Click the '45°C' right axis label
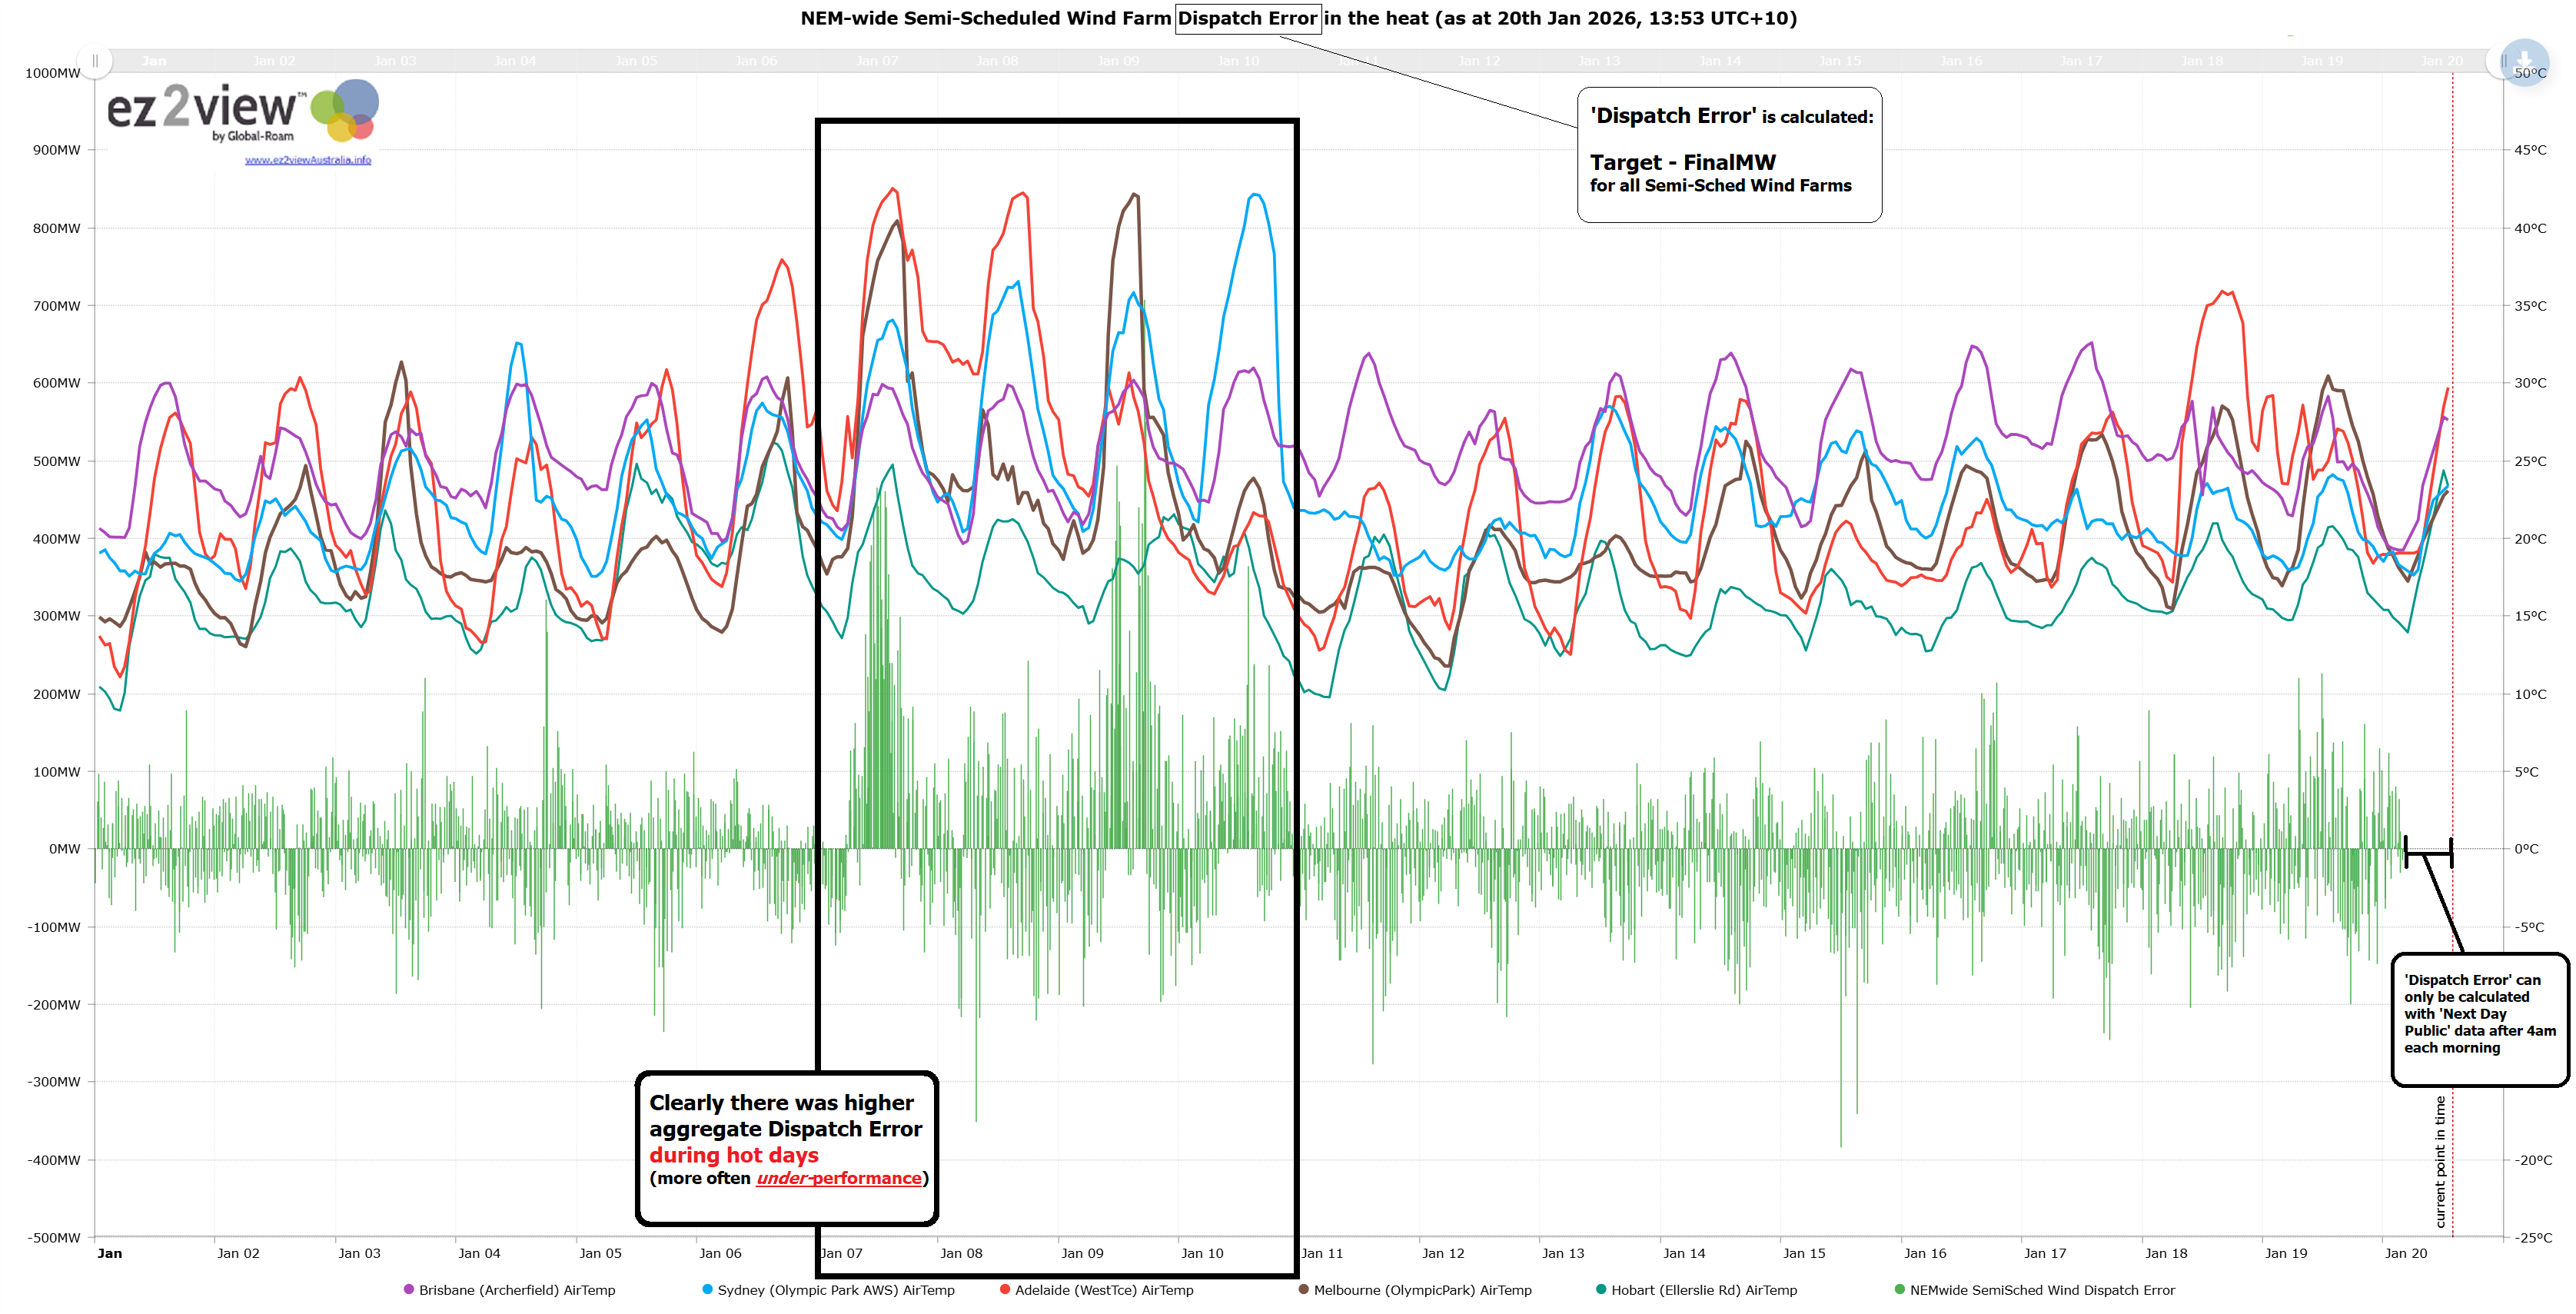This screenshot has height=1314, width=2576. (x=2530, y=150)
